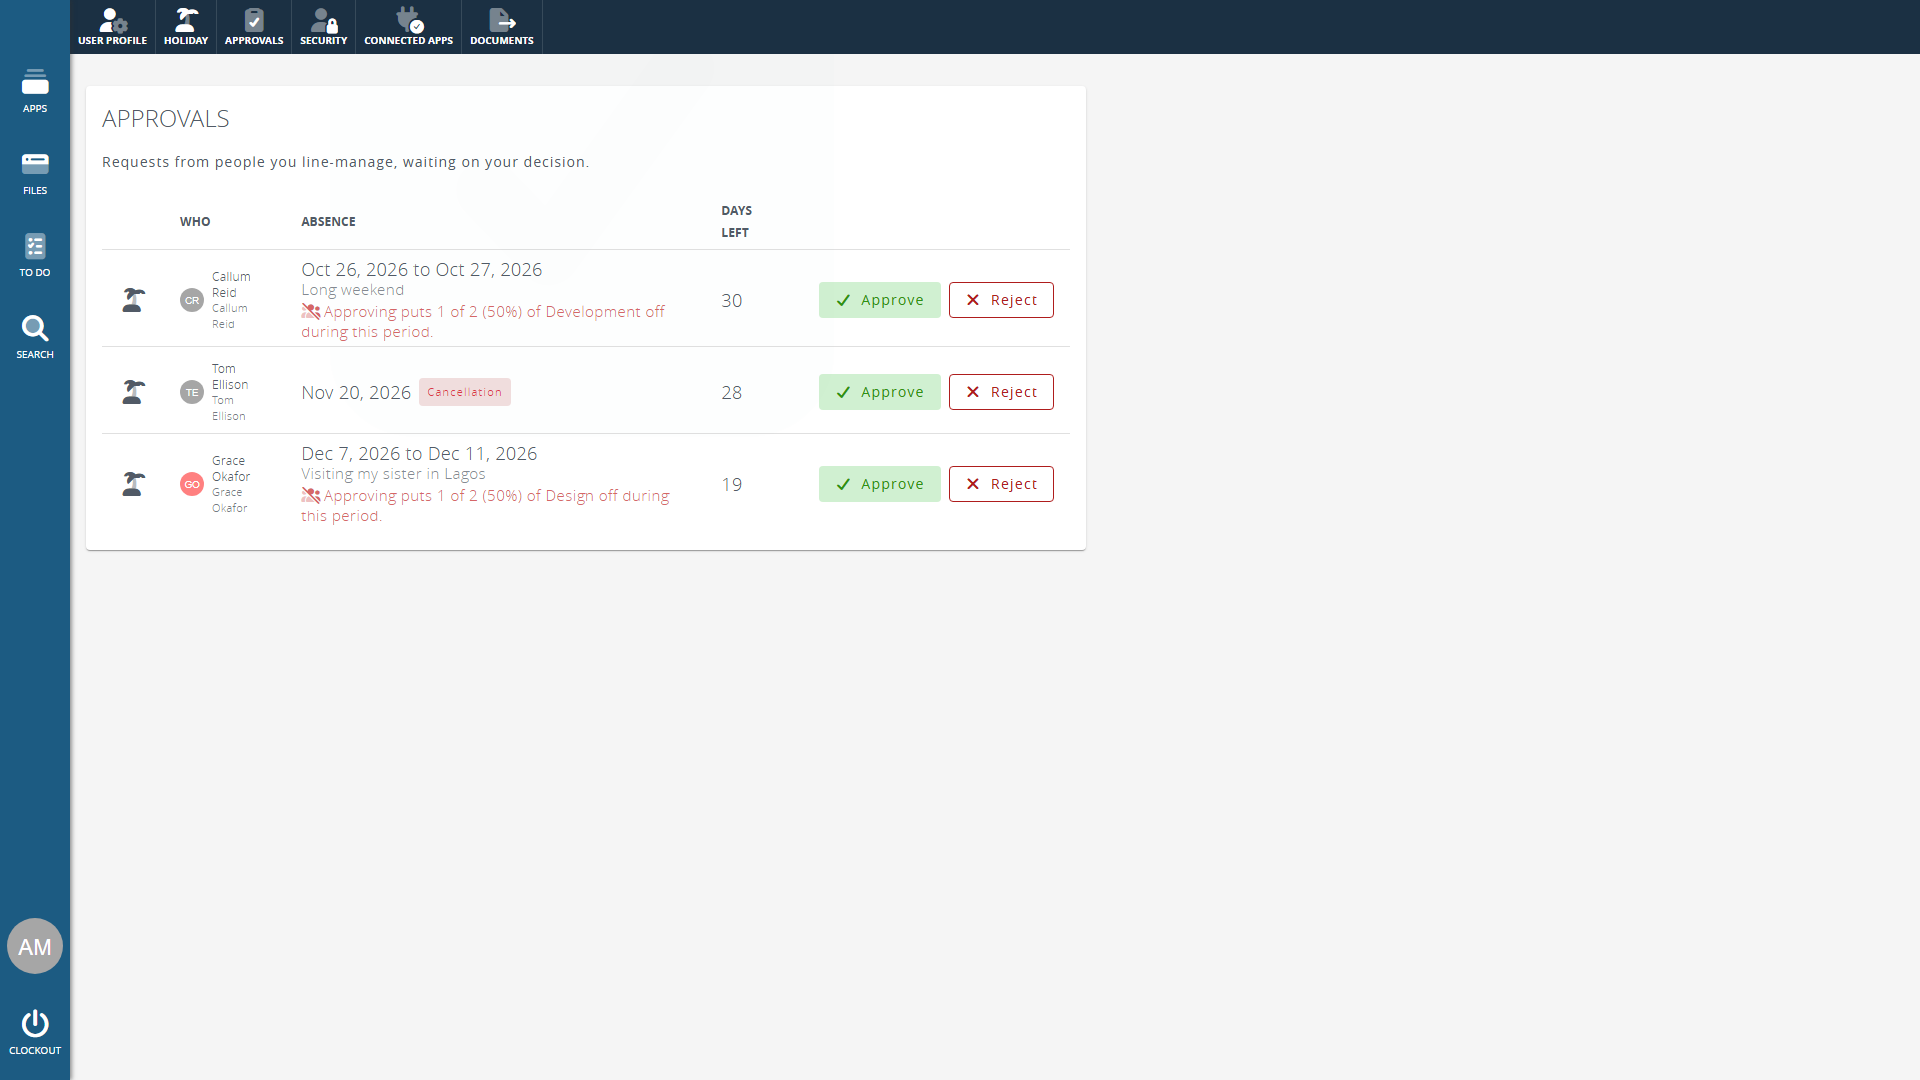Open the Connected Apps tab
Screen dimensions: 1920x1080
(408, 27)
